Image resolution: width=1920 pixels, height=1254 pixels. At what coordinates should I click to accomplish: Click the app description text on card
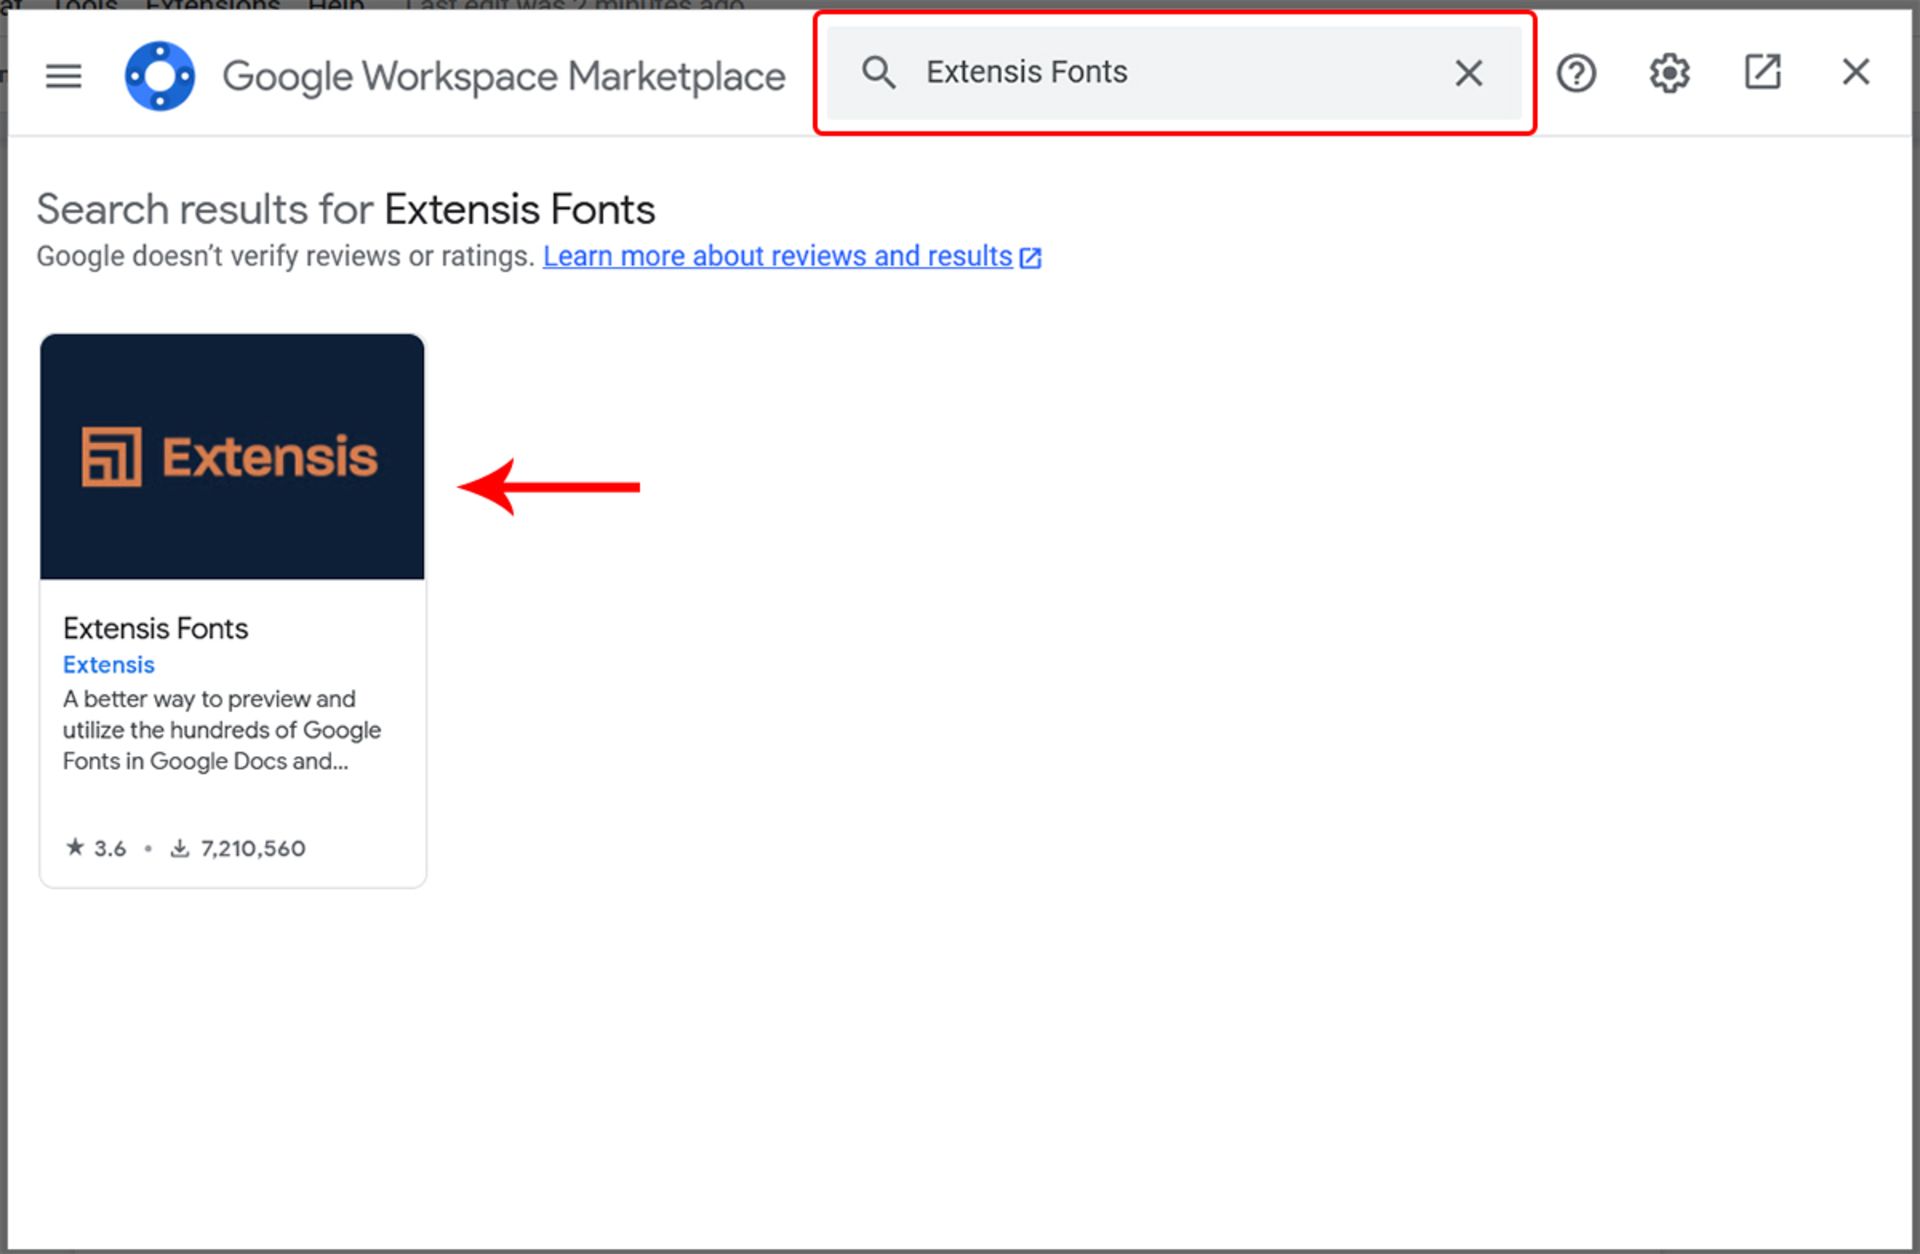click(221, 730)
